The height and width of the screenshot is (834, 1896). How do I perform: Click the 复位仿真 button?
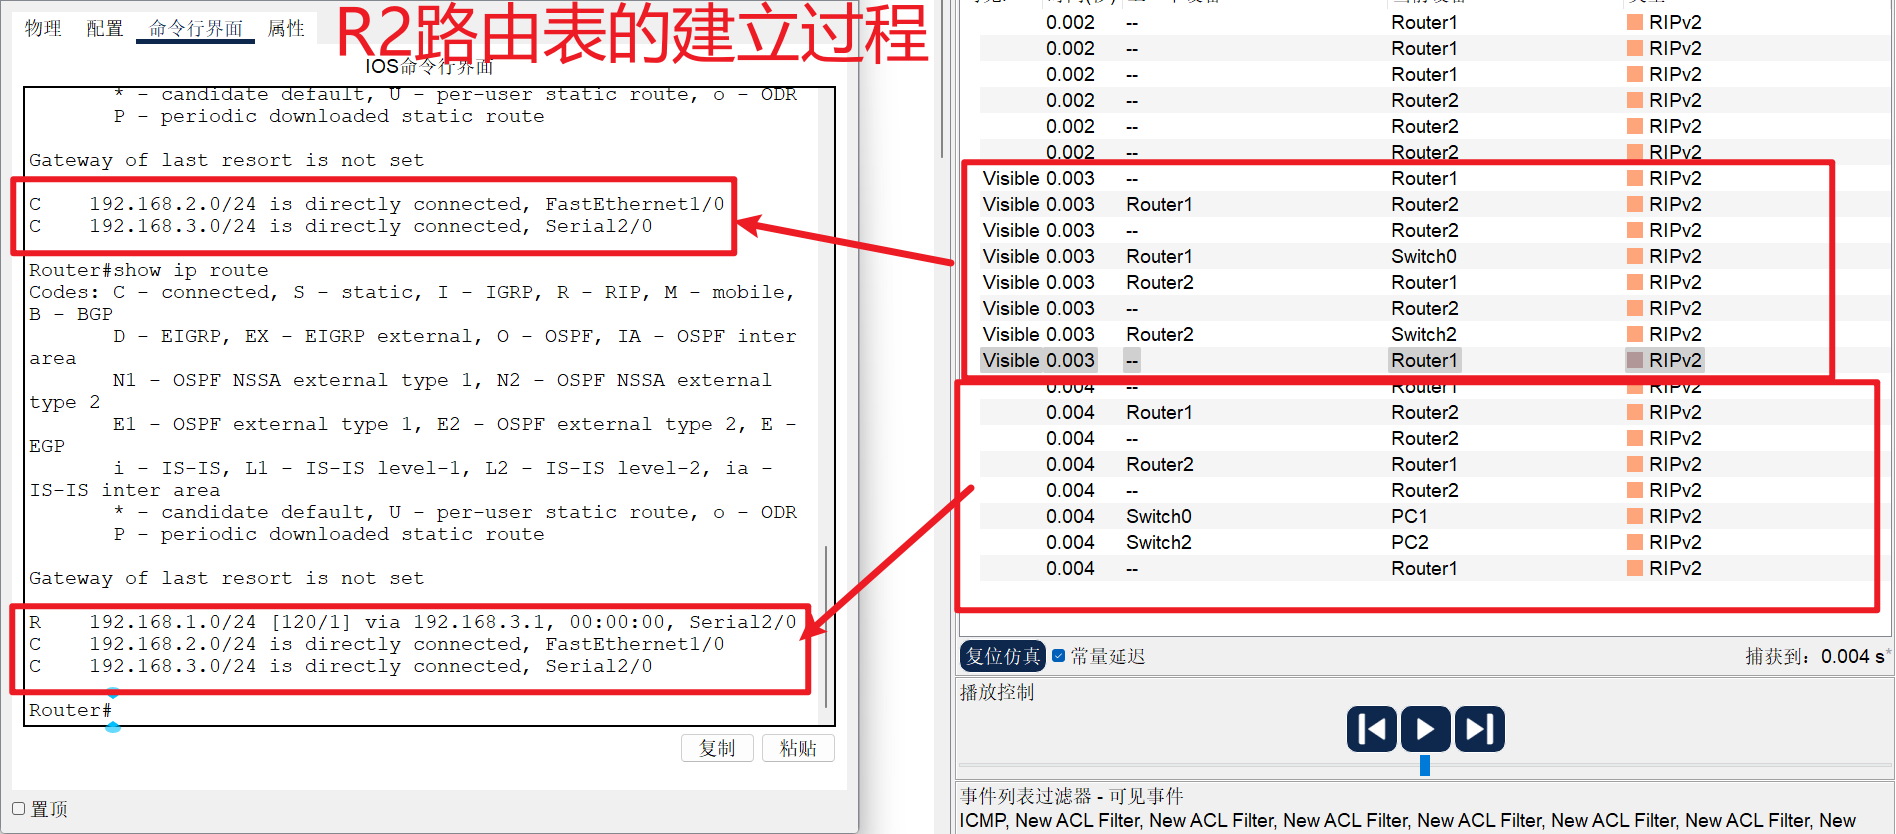pyautogui.click(x=1002, y=656)
